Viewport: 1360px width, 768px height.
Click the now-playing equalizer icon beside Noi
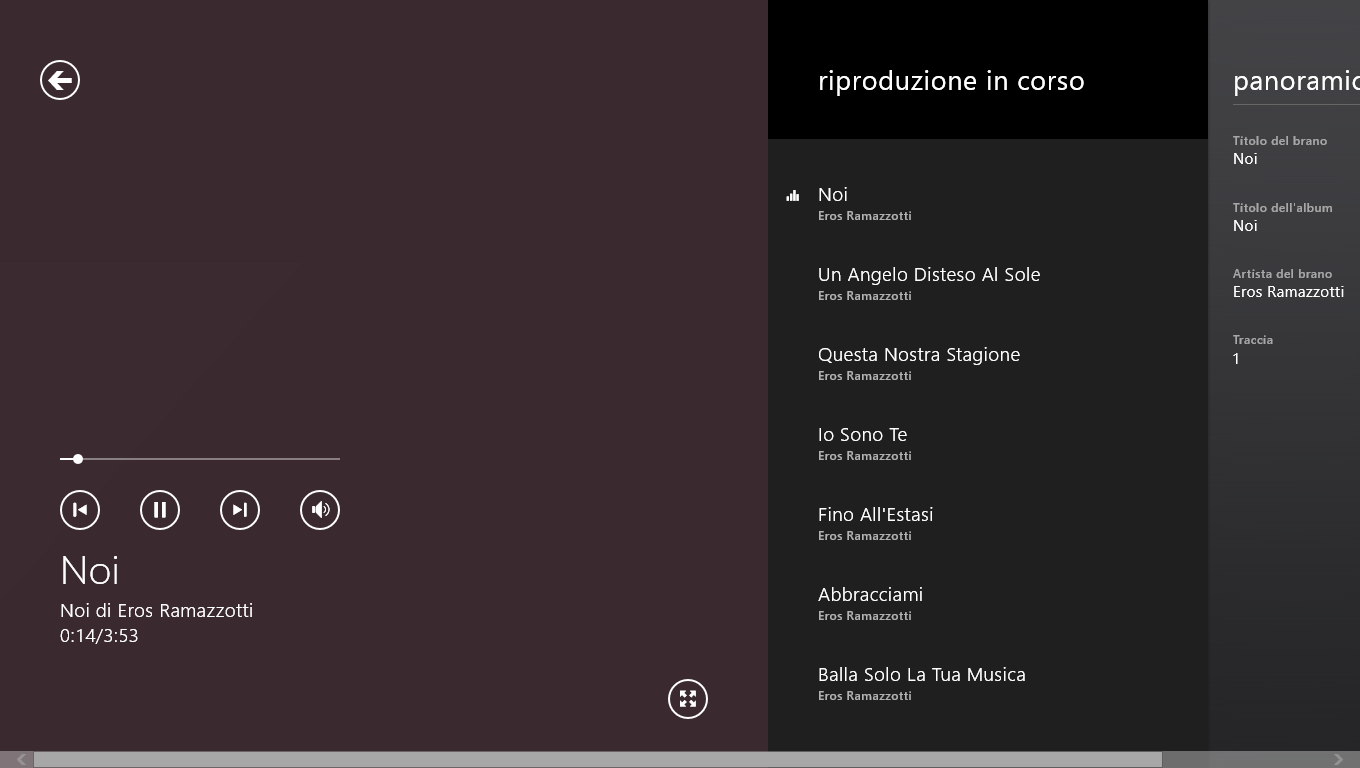pyautogui.click(x=793, y=196)
